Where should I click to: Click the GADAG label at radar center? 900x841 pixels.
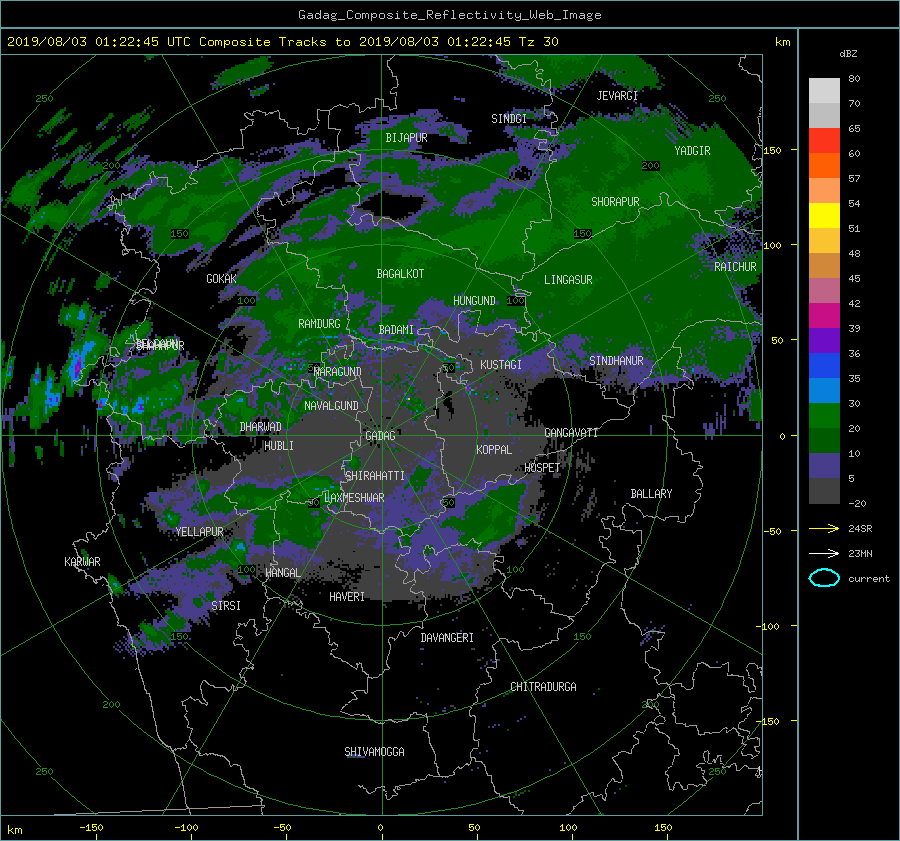[380, 436]
